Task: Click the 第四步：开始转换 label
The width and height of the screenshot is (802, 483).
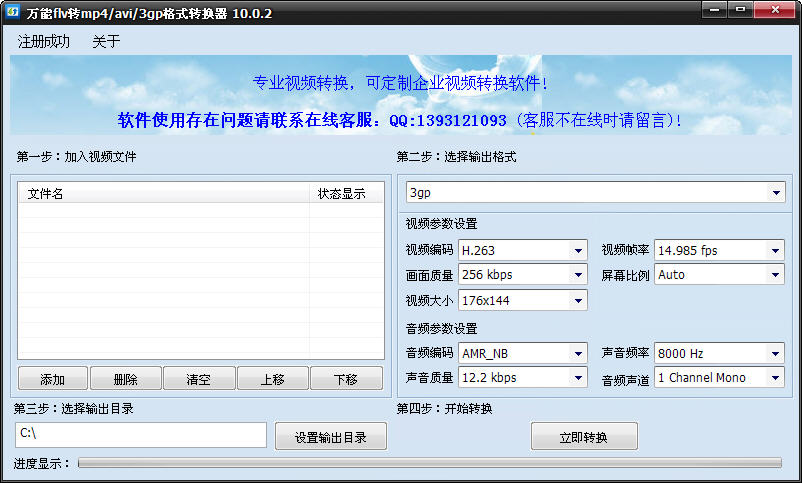Action: [x=444, y=408]
